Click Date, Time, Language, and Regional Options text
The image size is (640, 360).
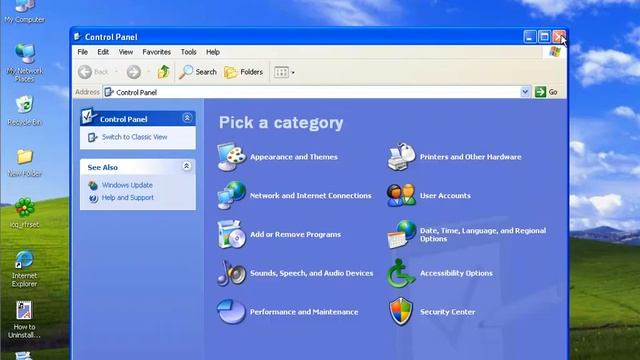point(483,235)
